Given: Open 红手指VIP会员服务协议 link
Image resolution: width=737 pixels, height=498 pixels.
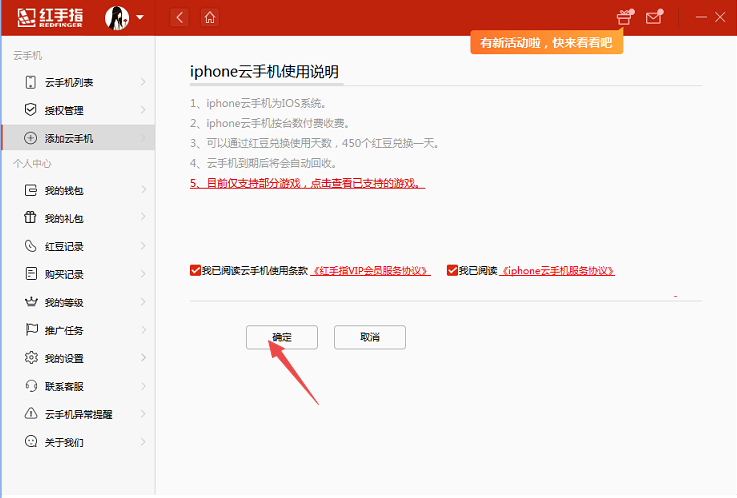Looking at the screenshot, I should [370, 271].
